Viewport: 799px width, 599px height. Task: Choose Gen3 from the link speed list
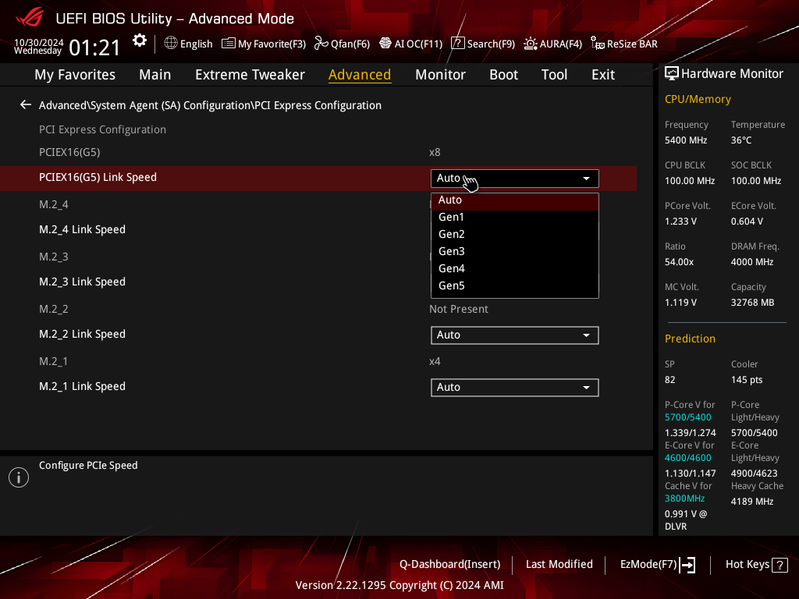(515, 251)
